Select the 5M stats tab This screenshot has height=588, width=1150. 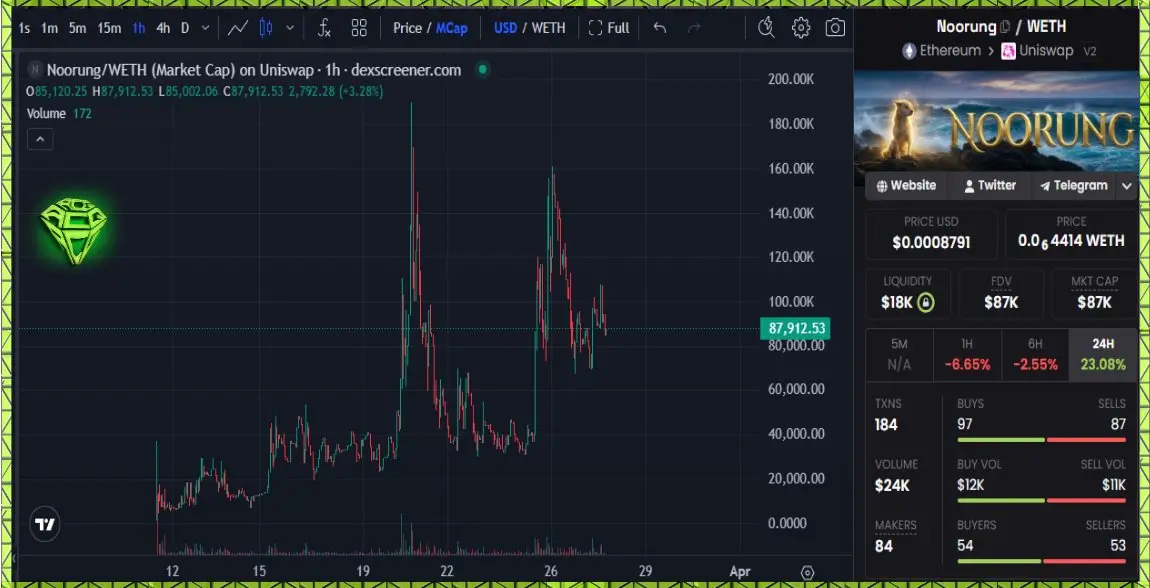click(x=899, y=355)
